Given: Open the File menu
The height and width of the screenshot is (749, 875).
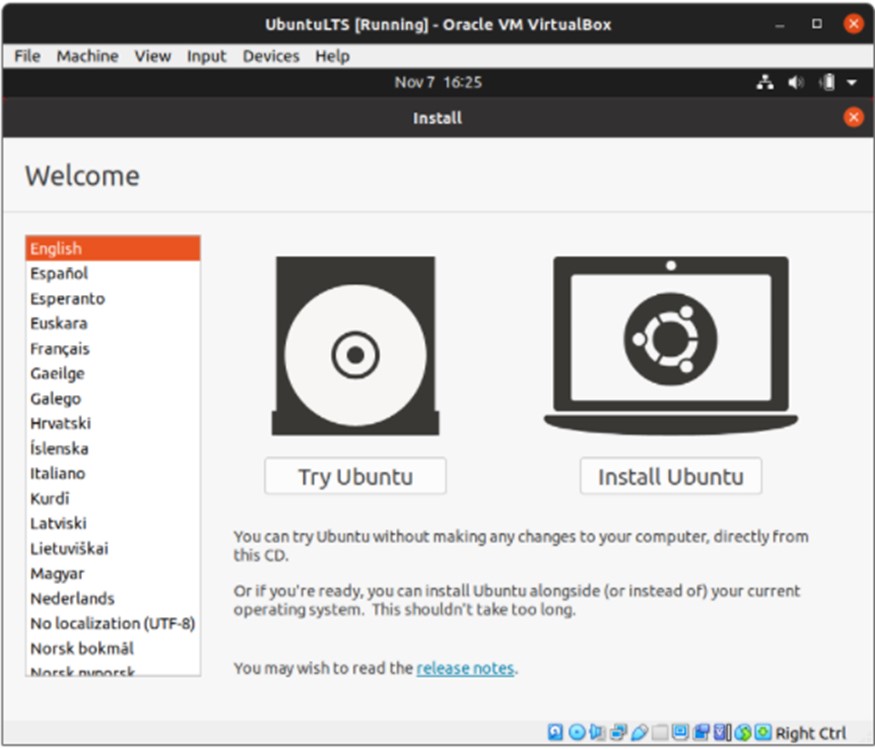Looking at the screenshot, I should tap(27, 56).
